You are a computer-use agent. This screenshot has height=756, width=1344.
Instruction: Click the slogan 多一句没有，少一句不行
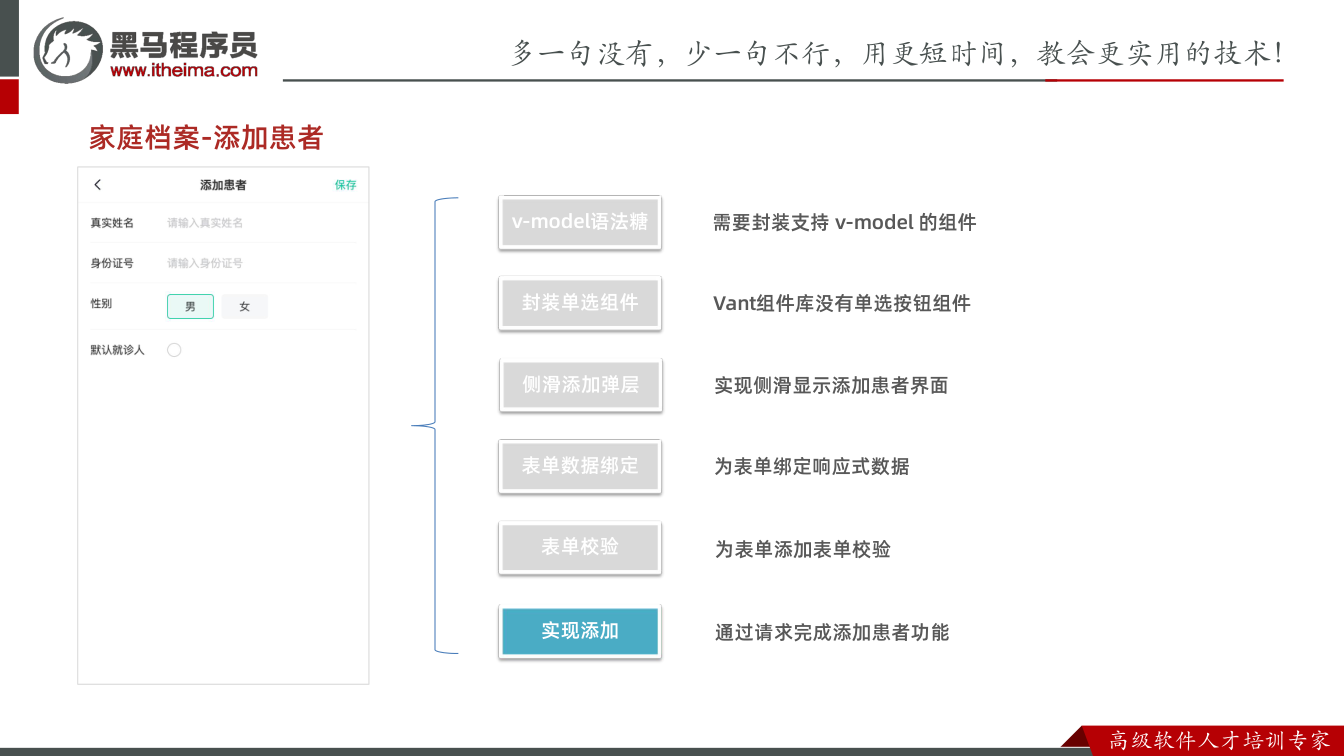675,53
